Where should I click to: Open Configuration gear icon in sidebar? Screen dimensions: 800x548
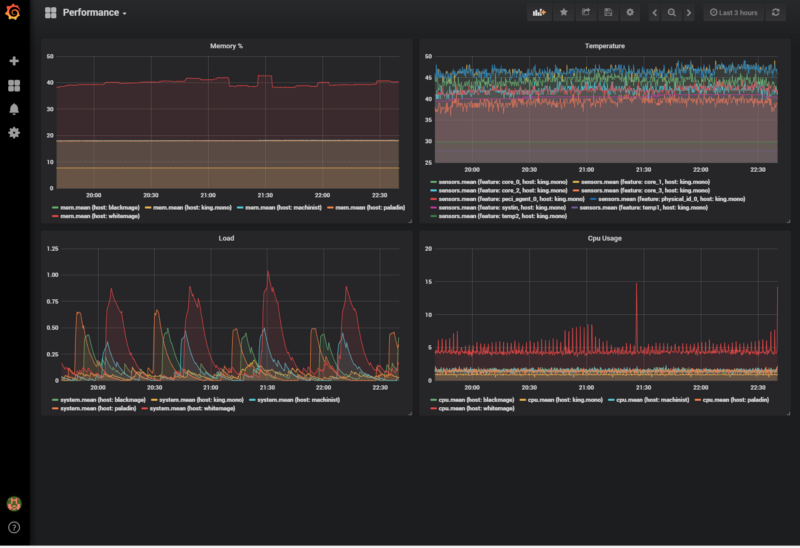[x=14, y=133]
